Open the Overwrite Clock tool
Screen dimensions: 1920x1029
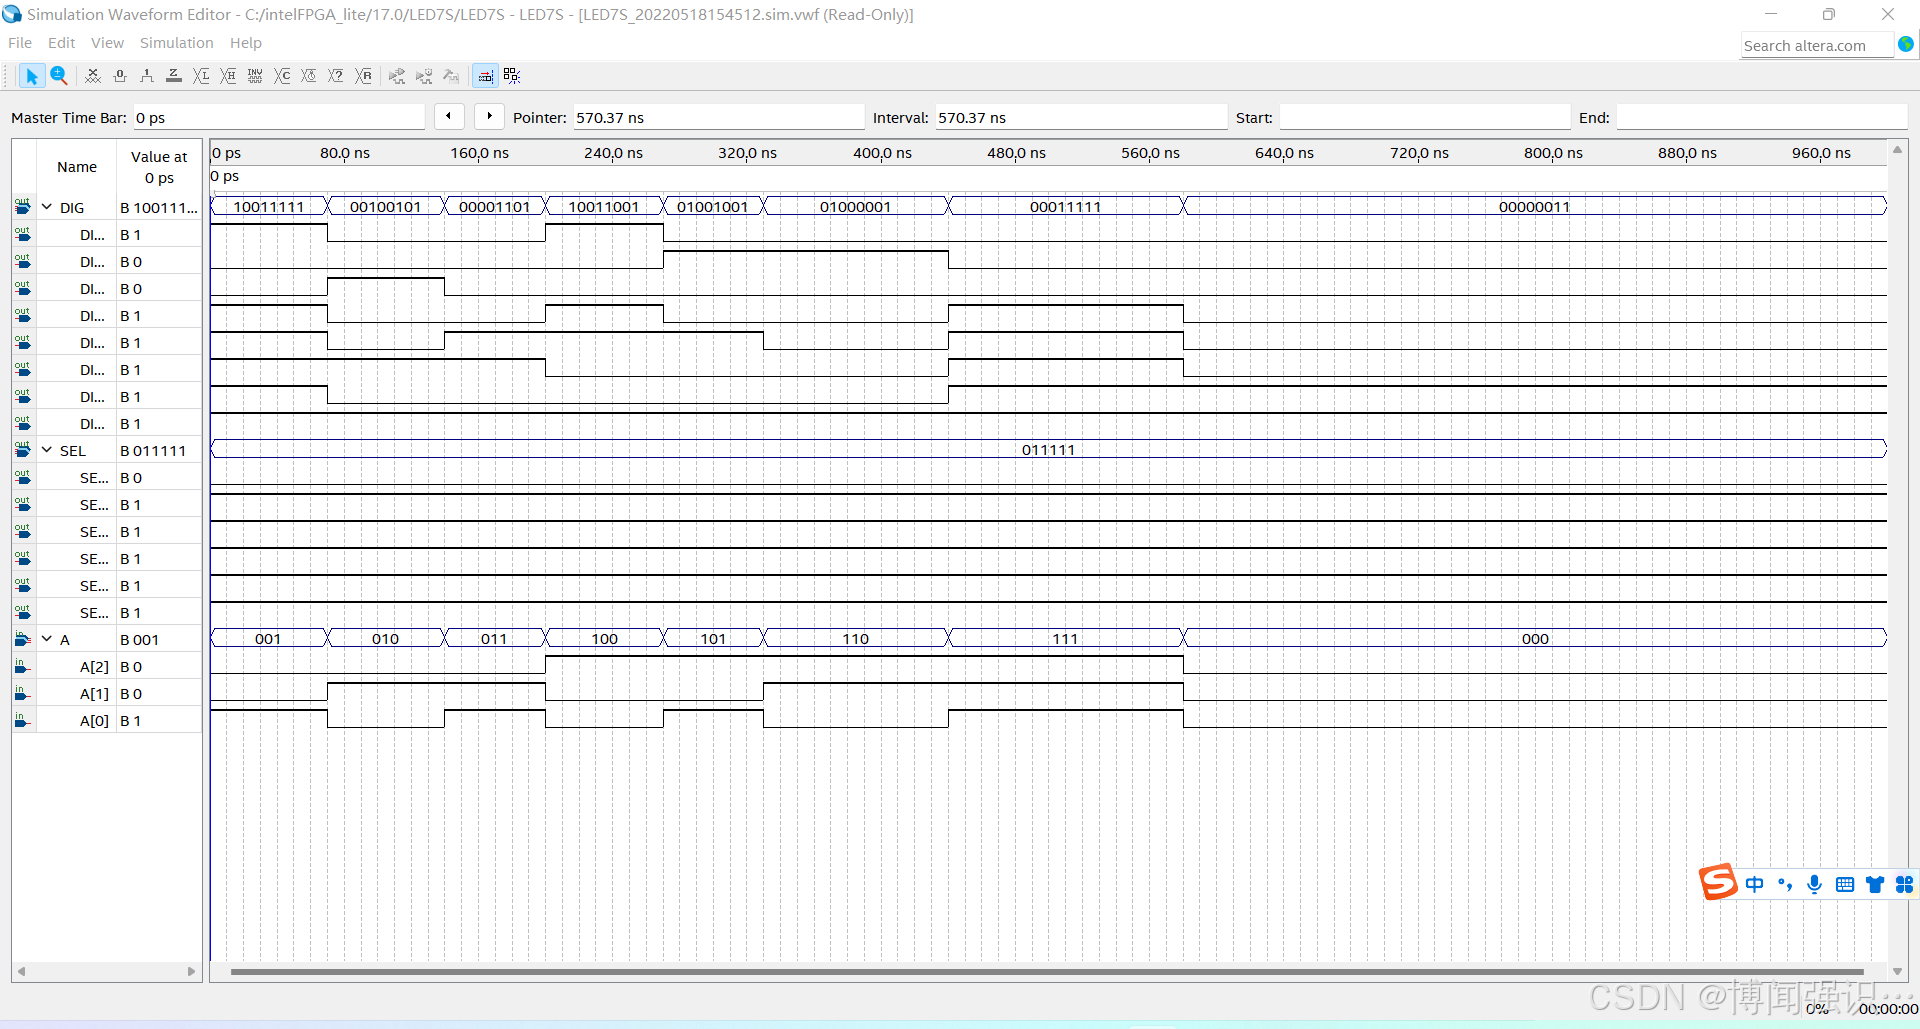coord(309,76)
